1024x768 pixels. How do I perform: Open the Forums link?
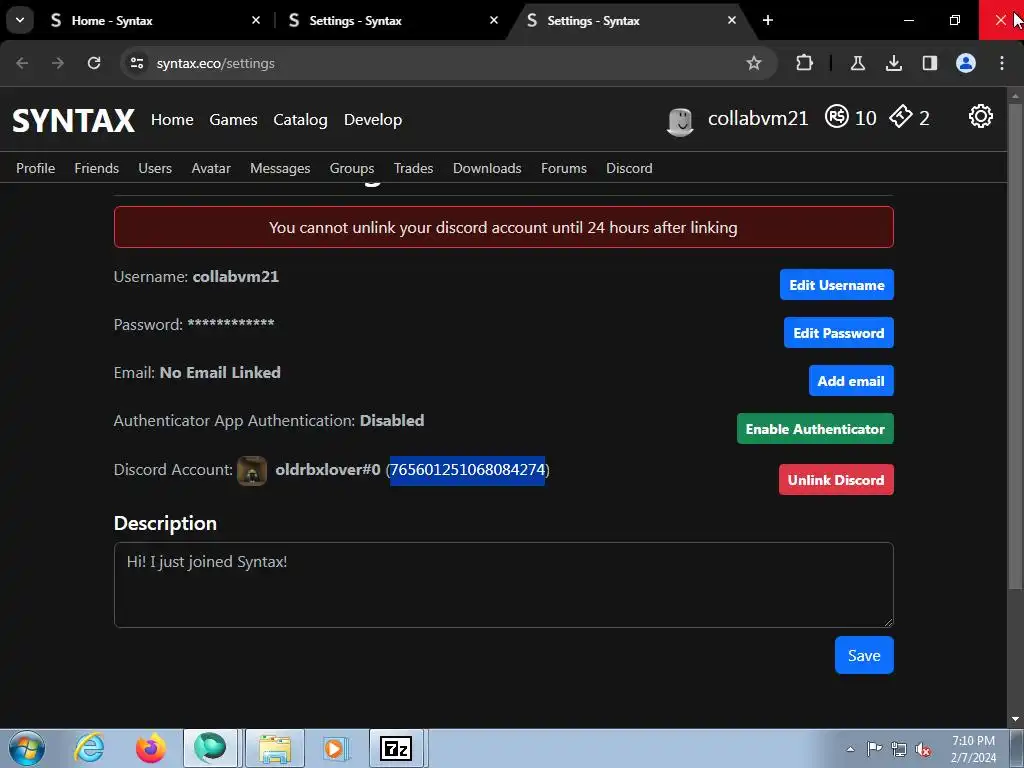tap(564, 168)
